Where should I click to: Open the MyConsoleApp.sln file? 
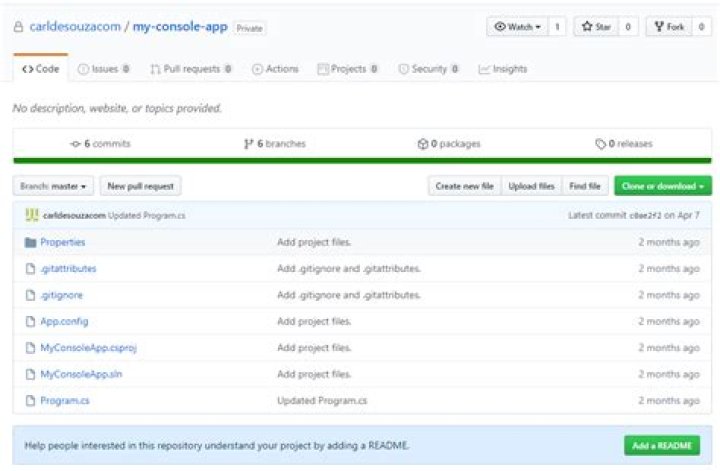pos(81,374)
